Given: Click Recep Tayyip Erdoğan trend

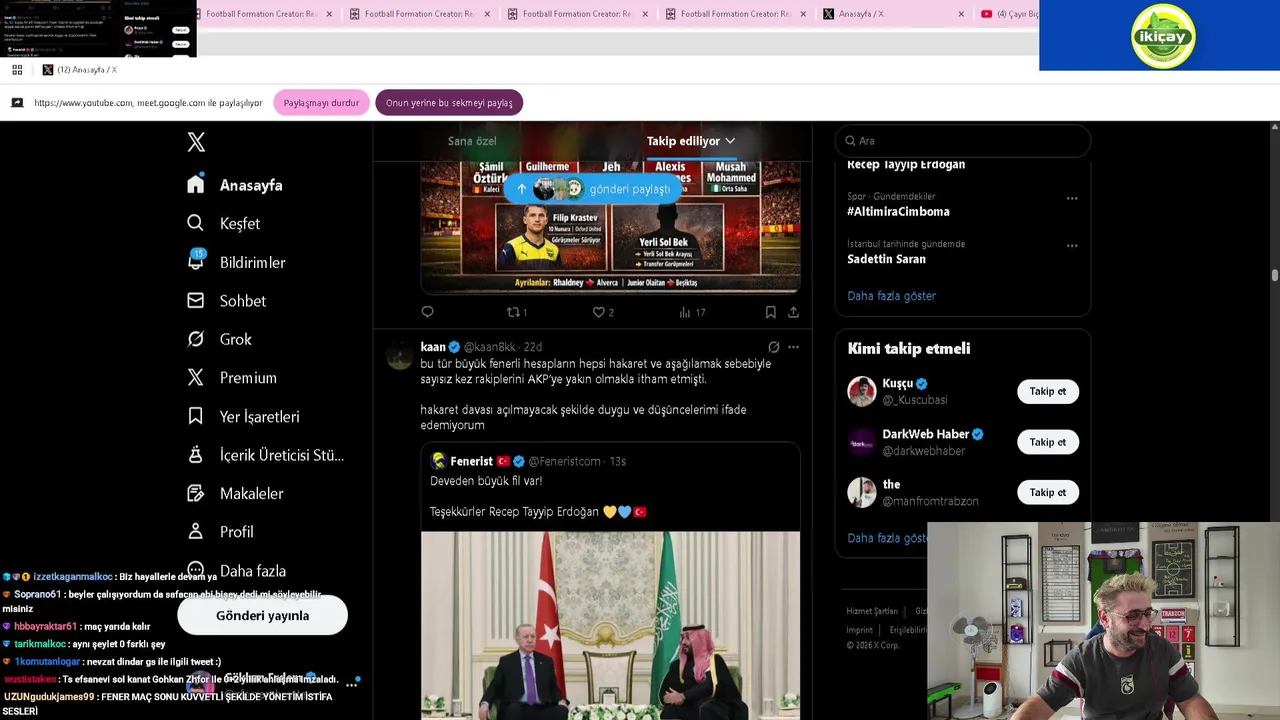Looking at the screenshot, I should click(906, 164).
